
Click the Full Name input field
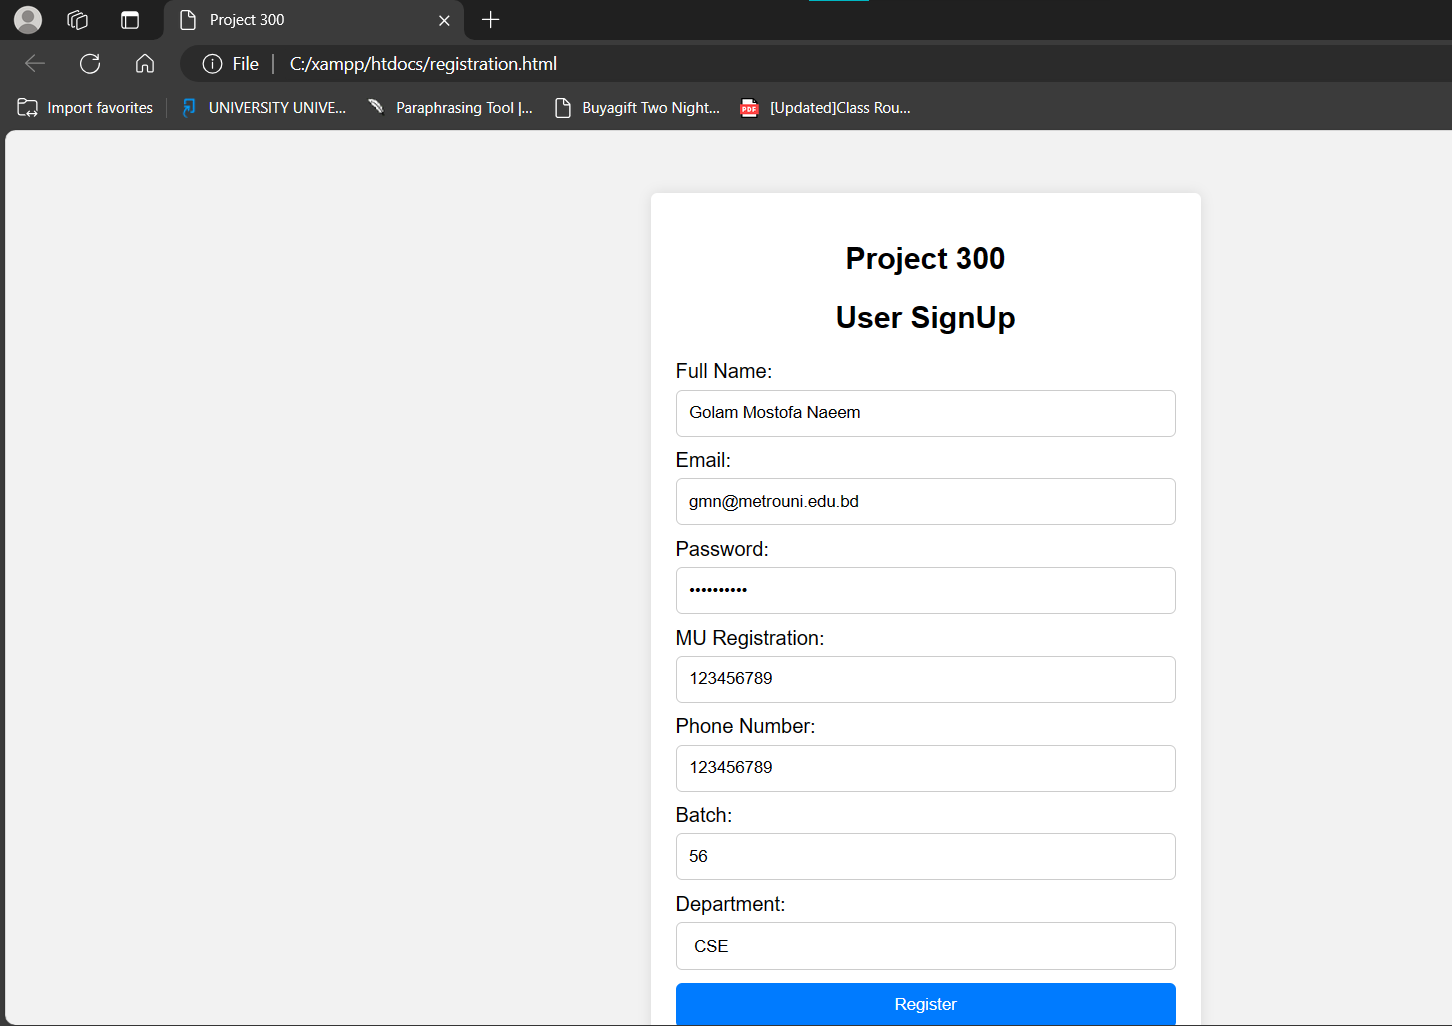point(926,413)
